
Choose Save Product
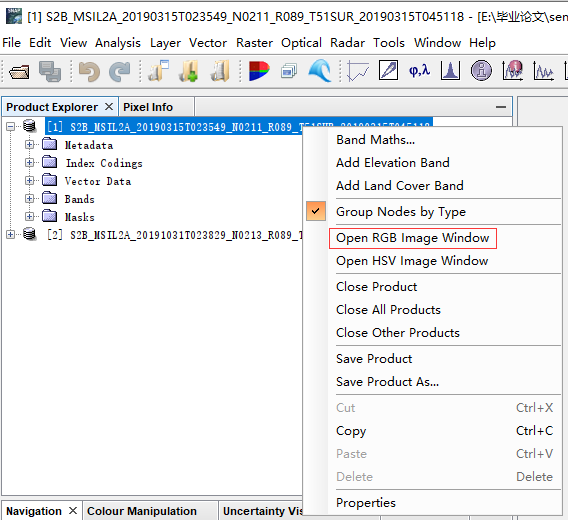point(374,359)
